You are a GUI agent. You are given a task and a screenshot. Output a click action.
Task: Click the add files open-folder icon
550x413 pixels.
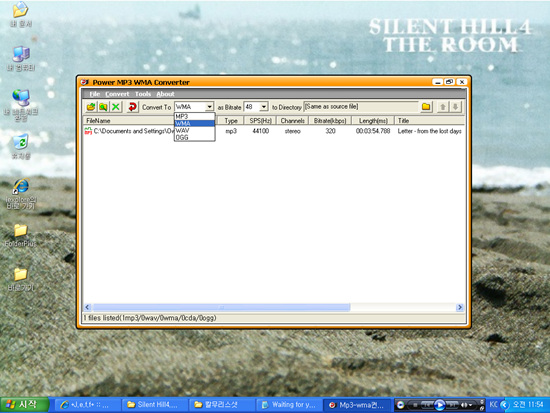click(x=91, y=107)
